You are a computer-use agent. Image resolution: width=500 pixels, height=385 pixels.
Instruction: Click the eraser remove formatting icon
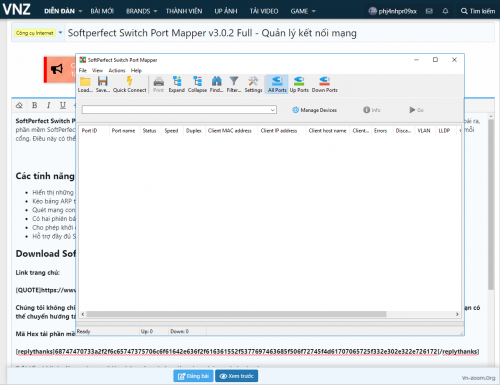click(19, 105)
